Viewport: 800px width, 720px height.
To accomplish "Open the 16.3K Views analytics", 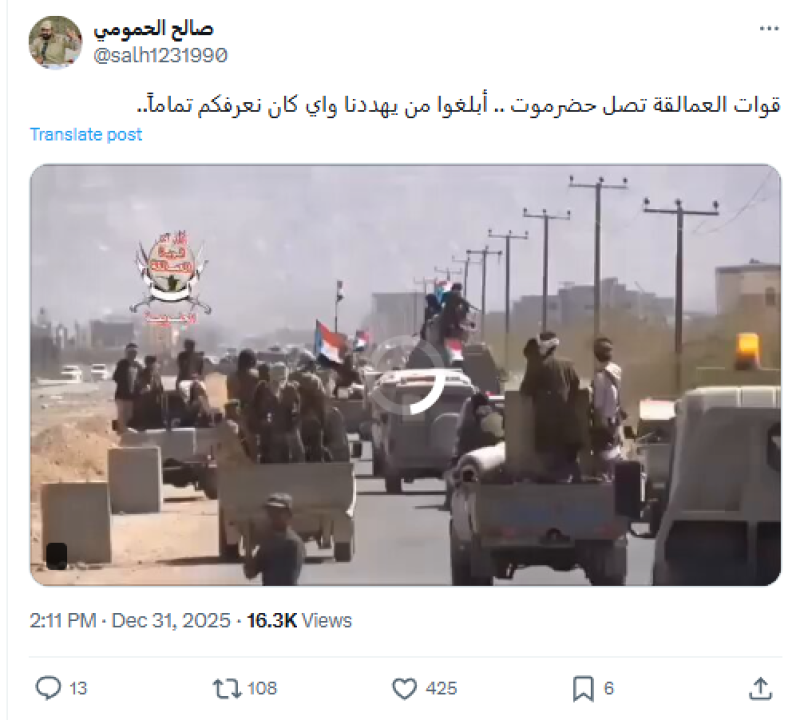I will click(299, 620).
